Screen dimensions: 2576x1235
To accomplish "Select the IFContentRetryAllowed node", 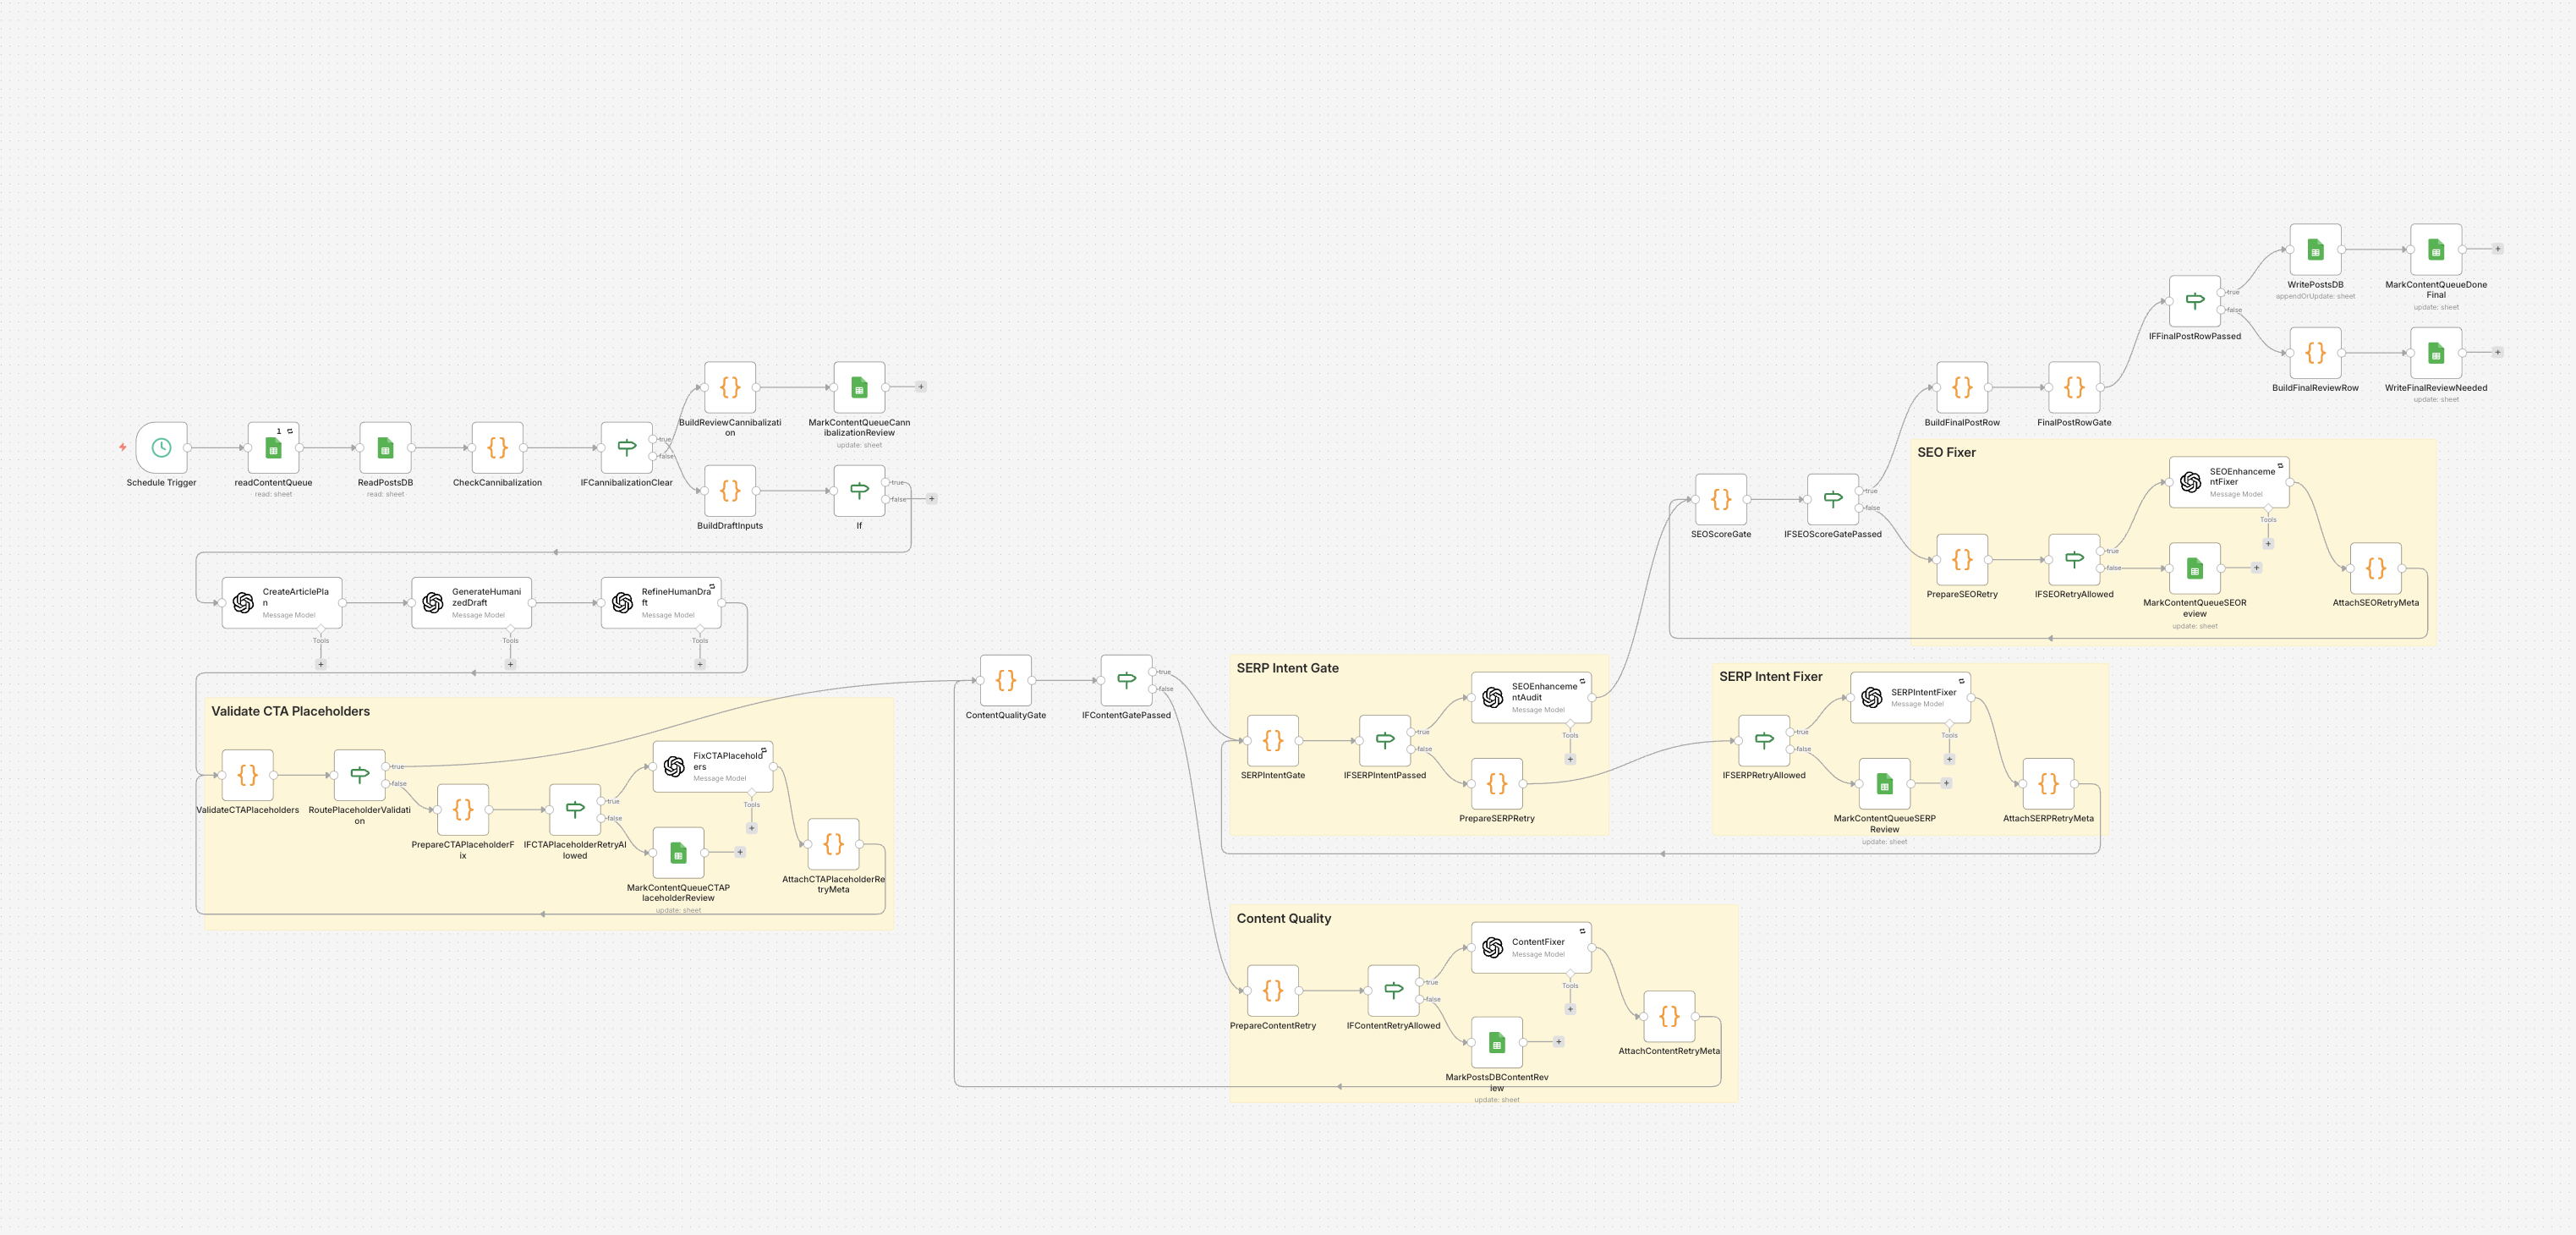I will pyautogui.click(x=1394, y=991).
